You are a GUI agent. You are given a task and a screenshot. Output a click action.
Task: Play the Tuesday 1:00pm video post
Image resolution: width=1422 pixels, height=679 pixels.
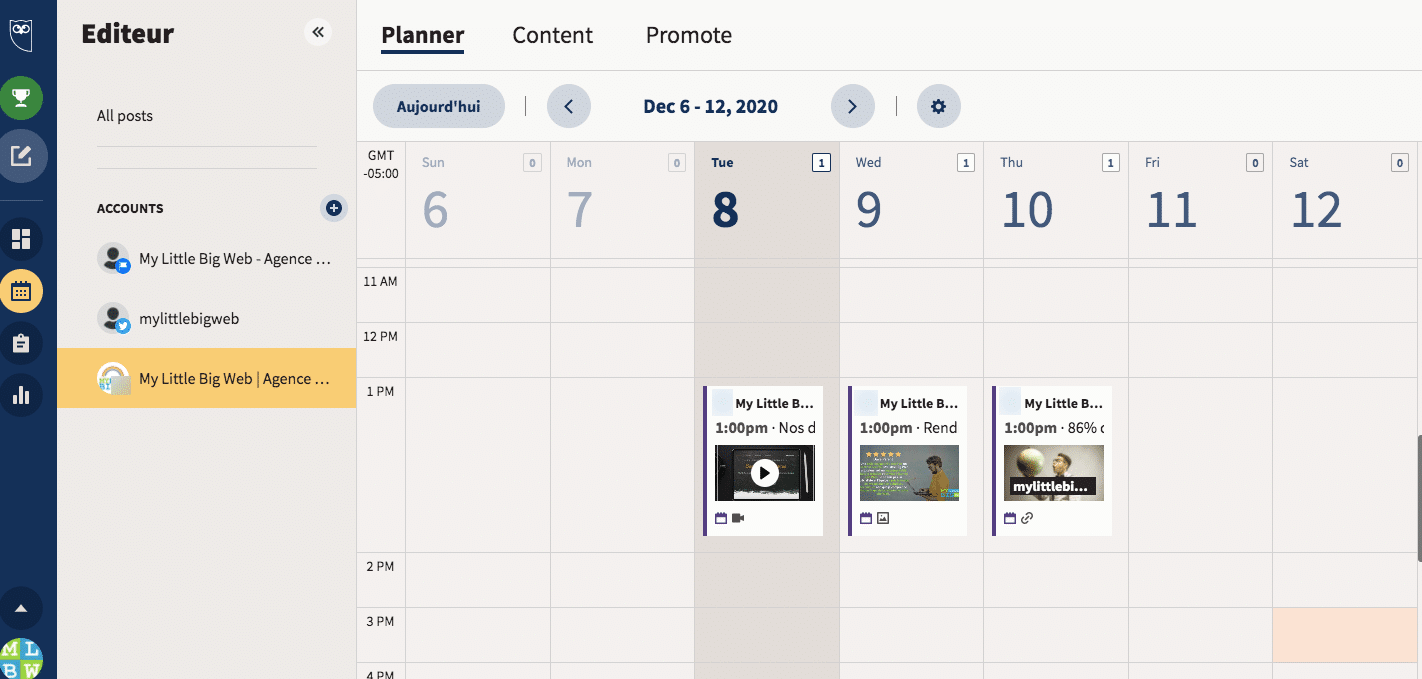tap(765, 473)
